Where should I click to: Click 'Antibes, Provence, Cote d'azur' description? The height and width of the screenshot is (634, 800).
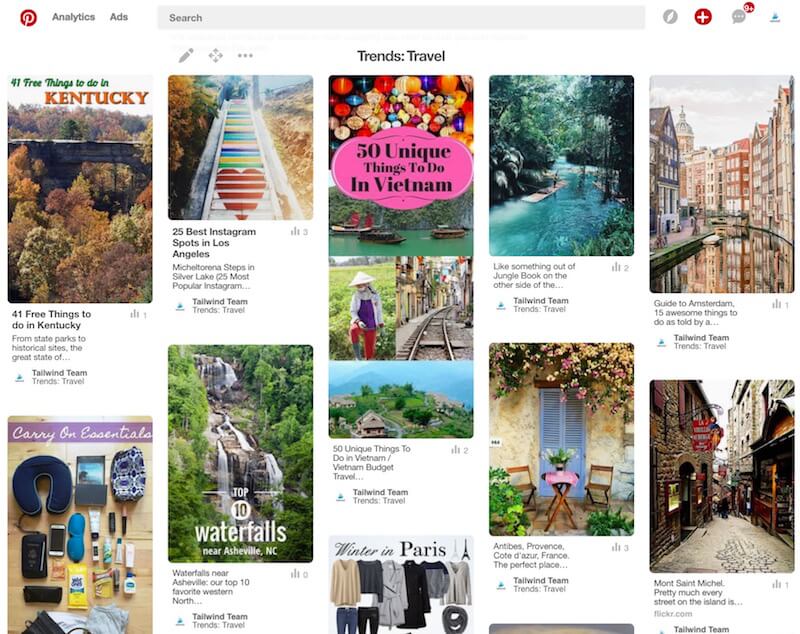(x=531, y=555)
